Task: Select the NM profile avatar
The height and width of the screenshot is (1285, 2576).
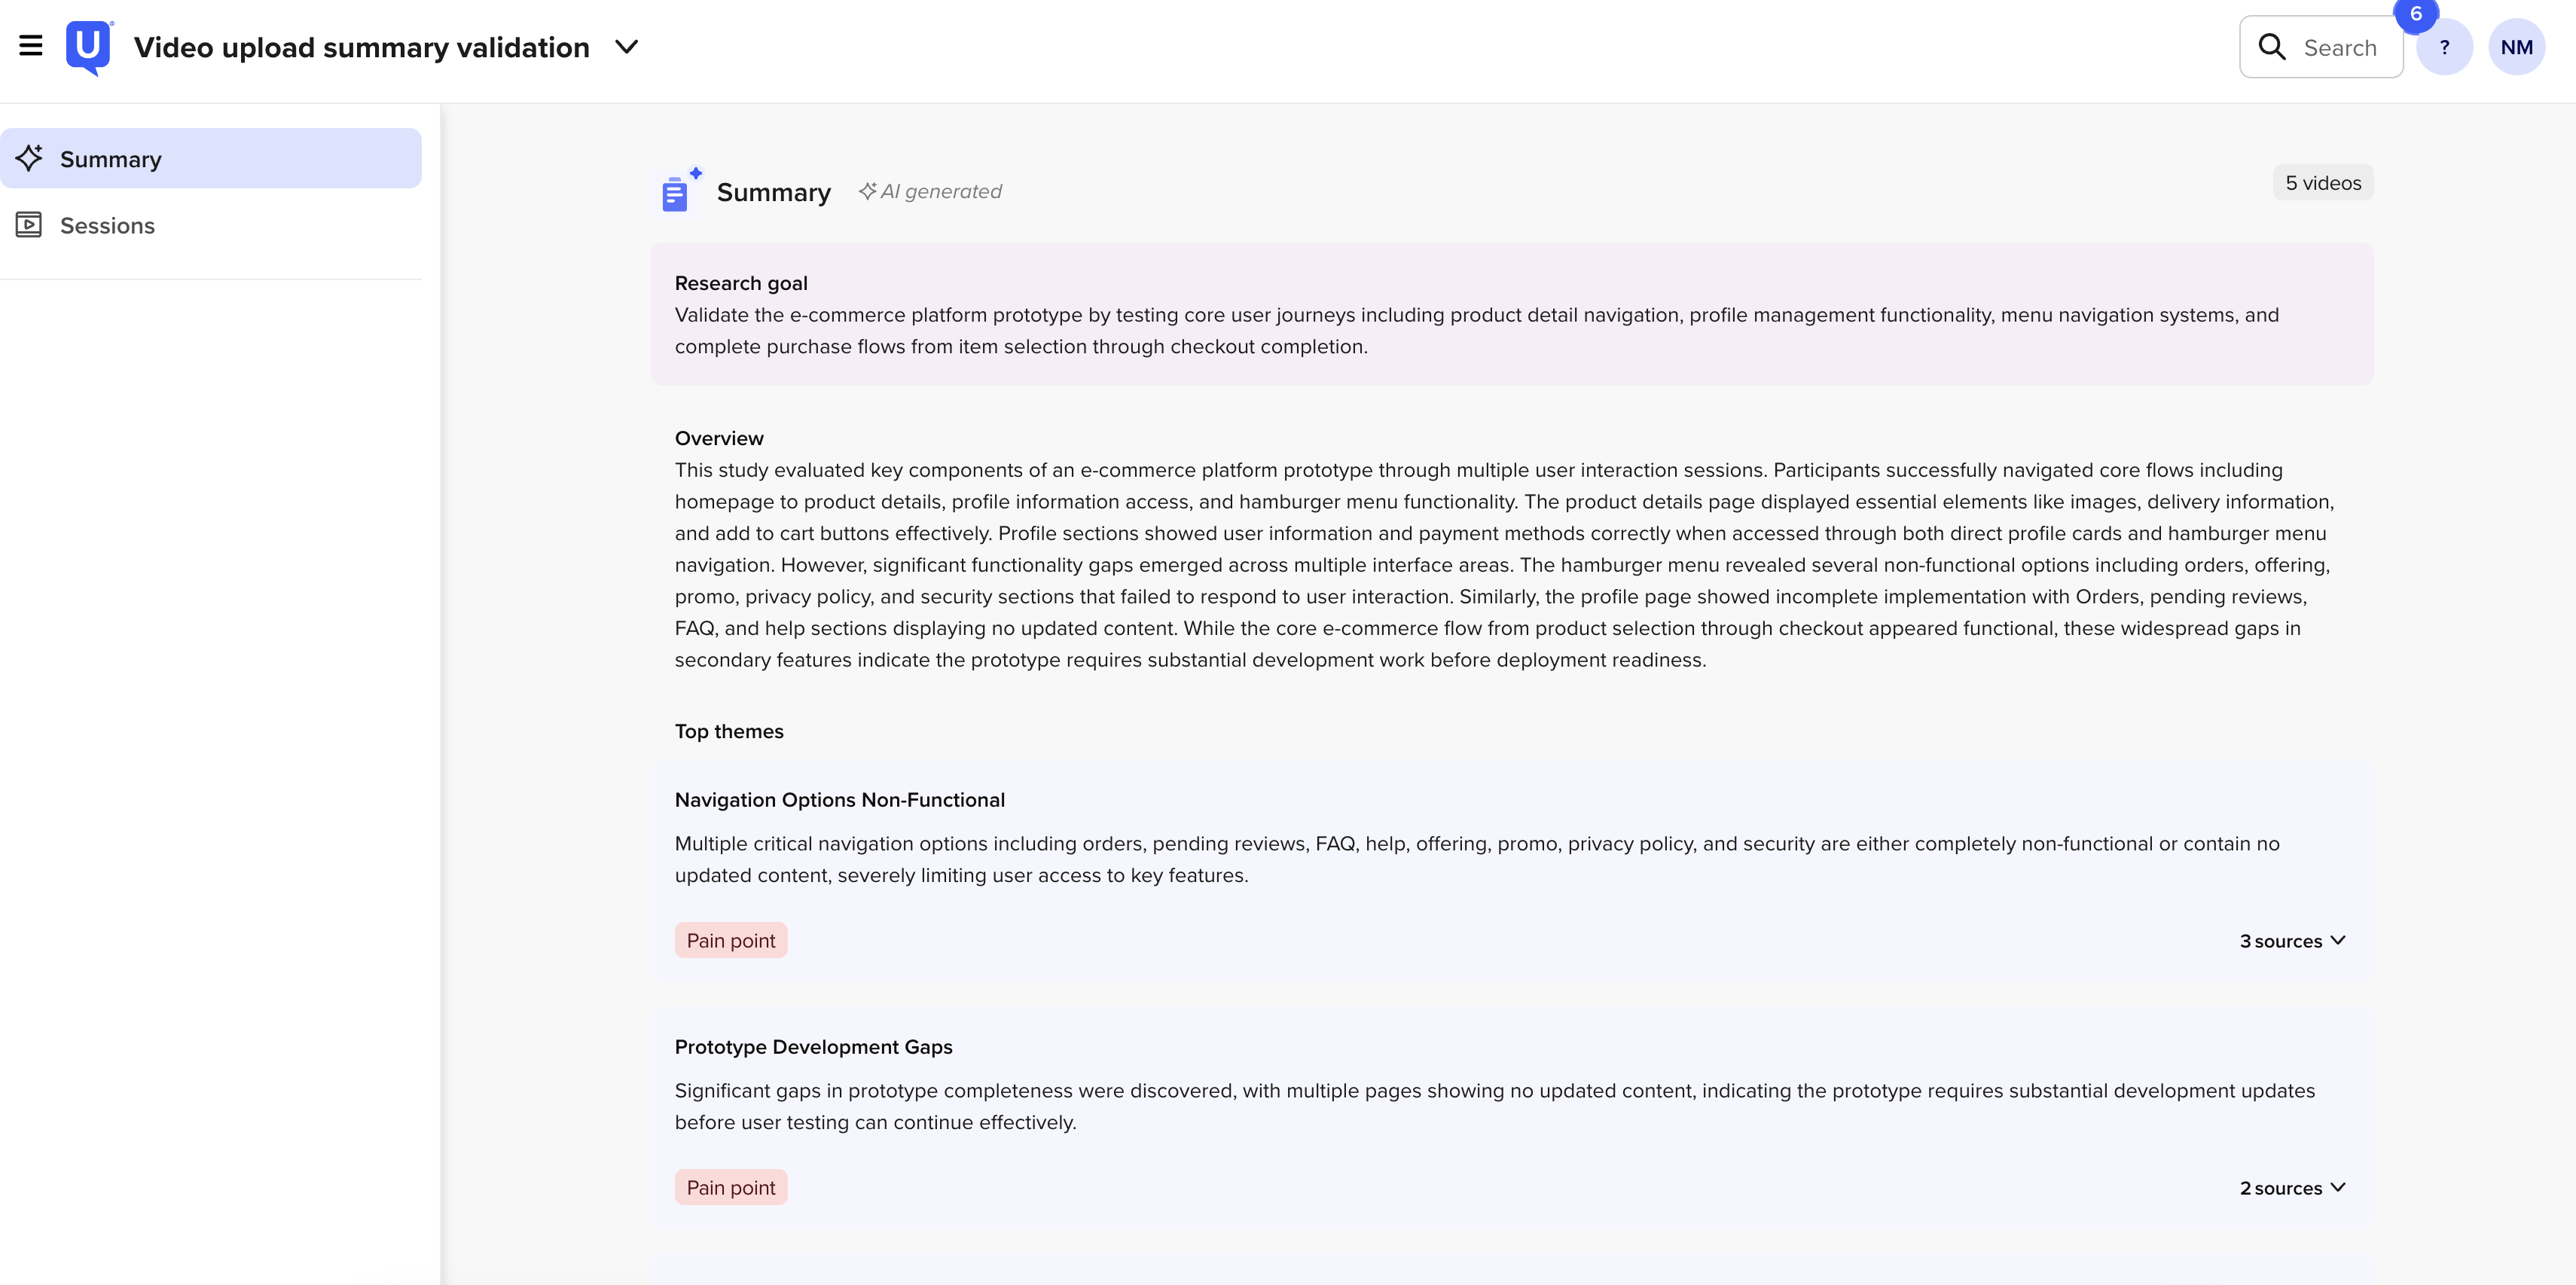Action: (2517, 46)
